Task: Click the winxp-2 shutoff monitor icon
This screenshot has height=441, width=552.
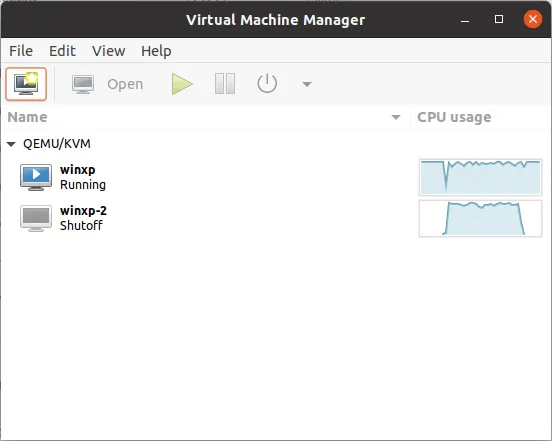Action: 36,218
